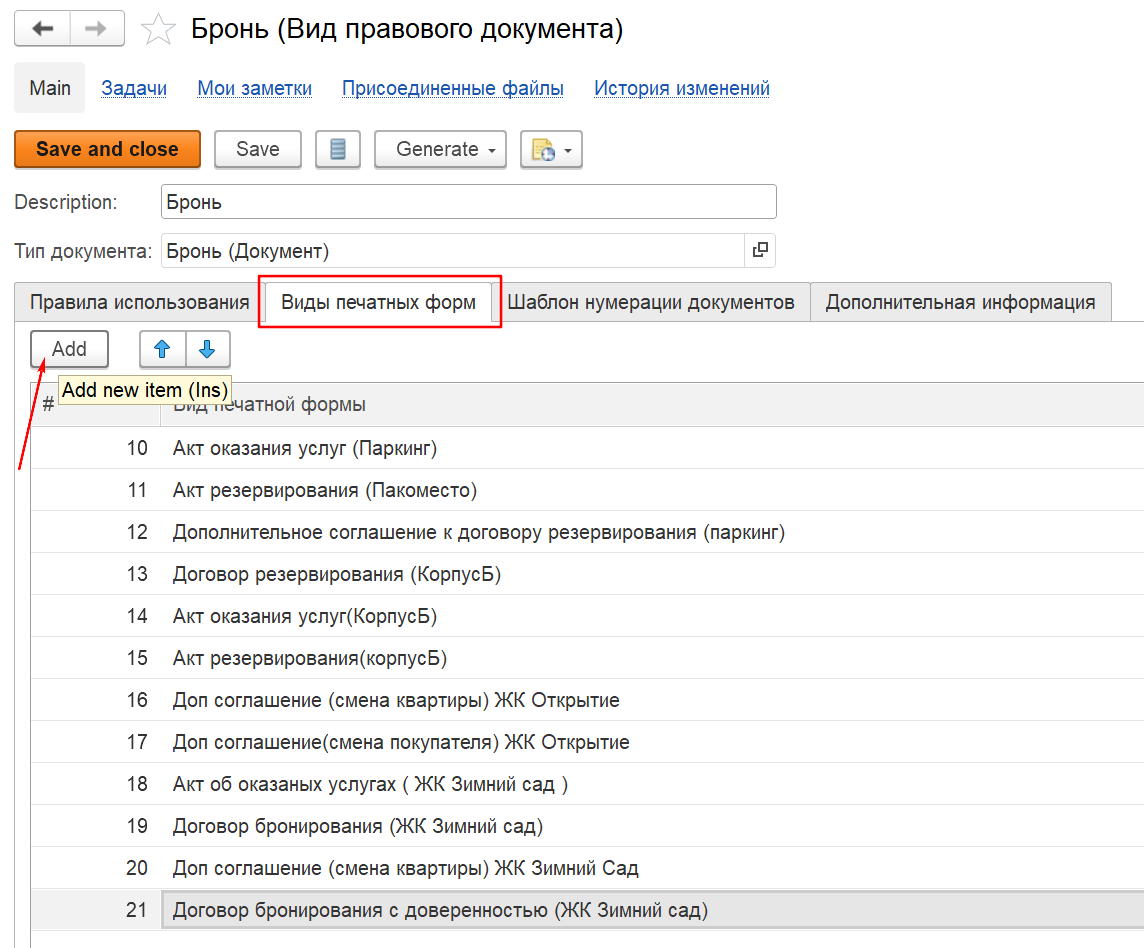Expand the Generate dropdown menu

(440, 149)
